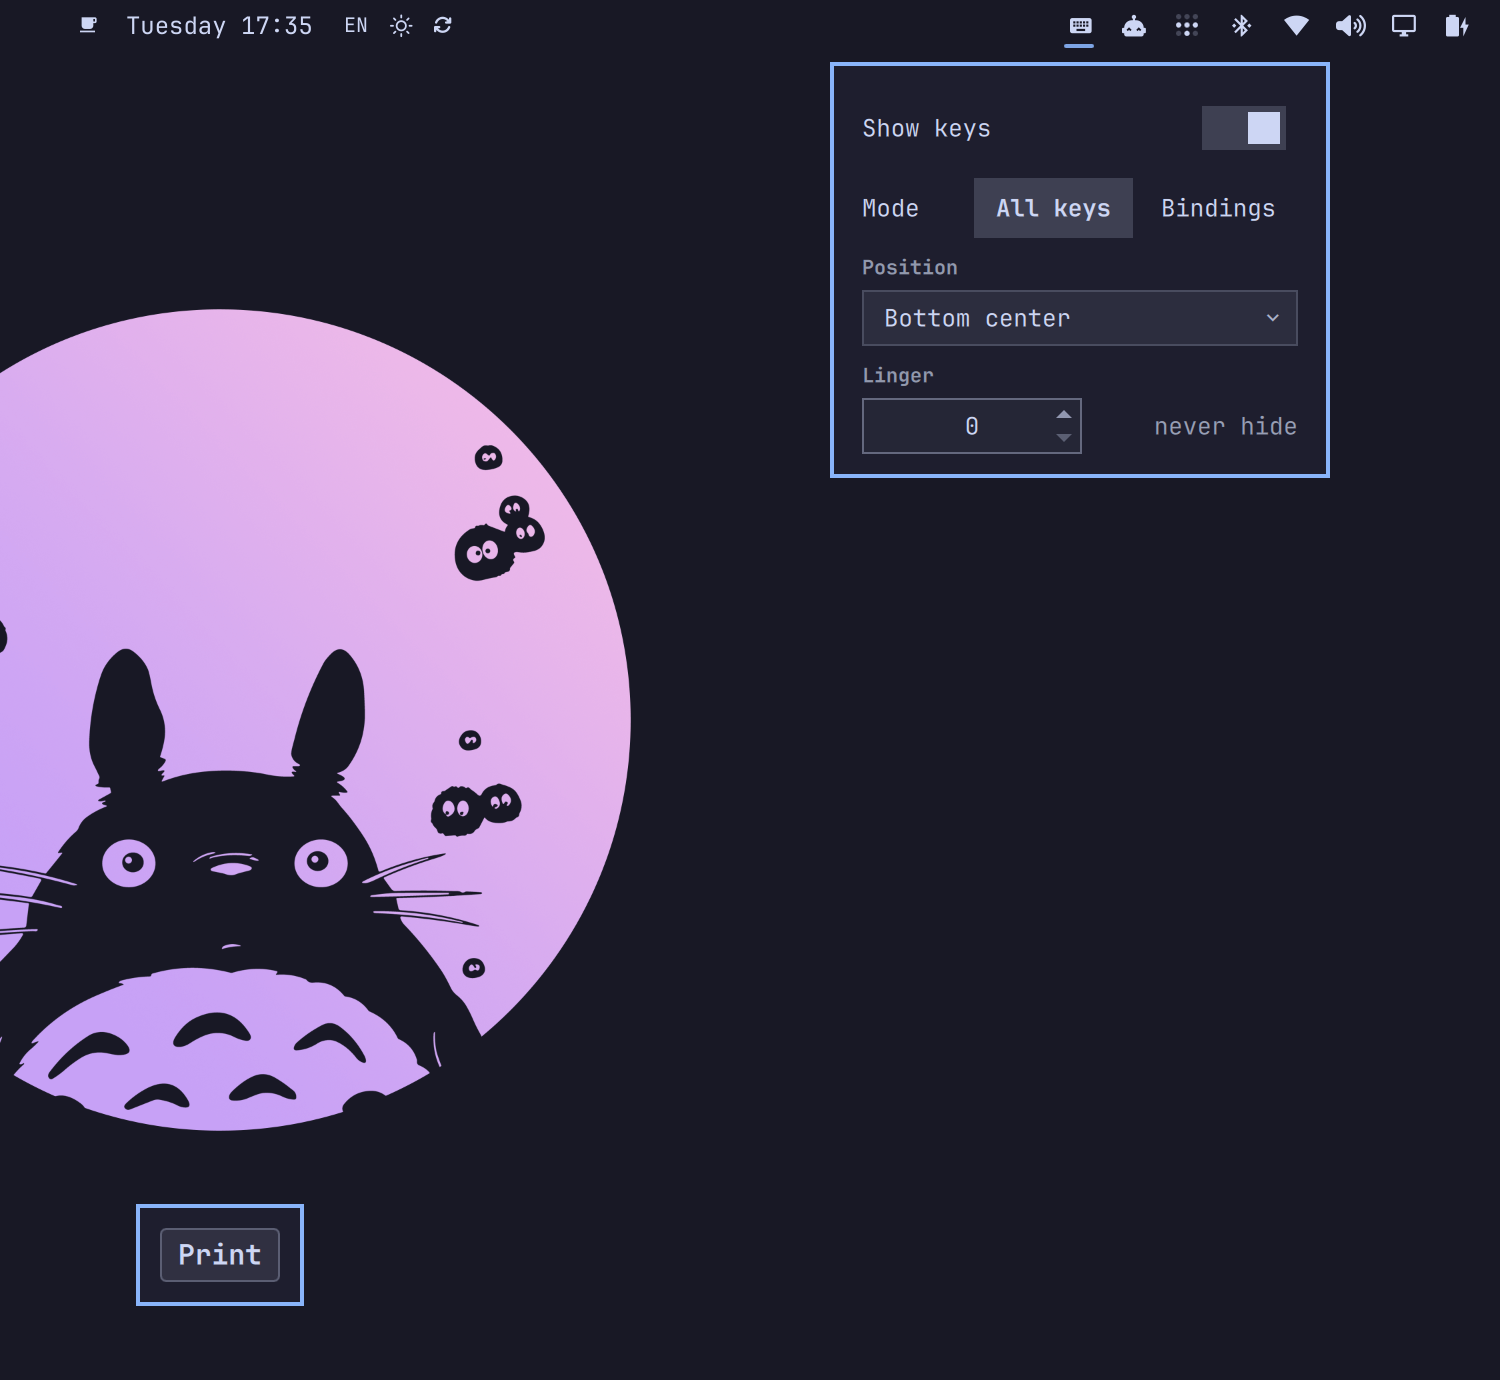Viewport: 1500px width, 1380px height.
Task: Click the 'Mode' label
Action: (x=890, y=208)
